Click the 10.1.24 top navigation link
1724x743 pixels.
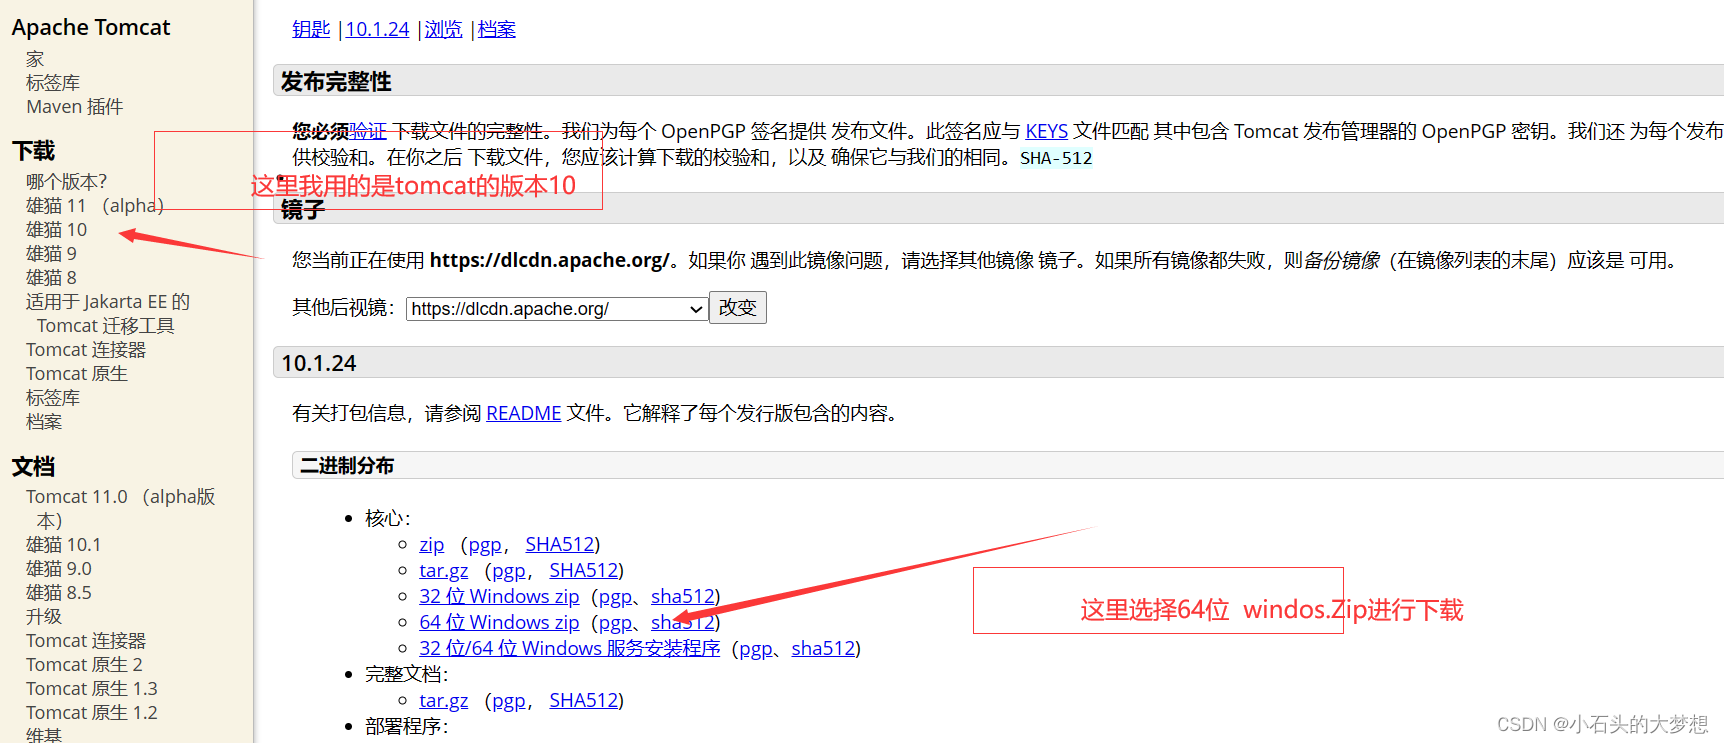[x=377, y=29]
